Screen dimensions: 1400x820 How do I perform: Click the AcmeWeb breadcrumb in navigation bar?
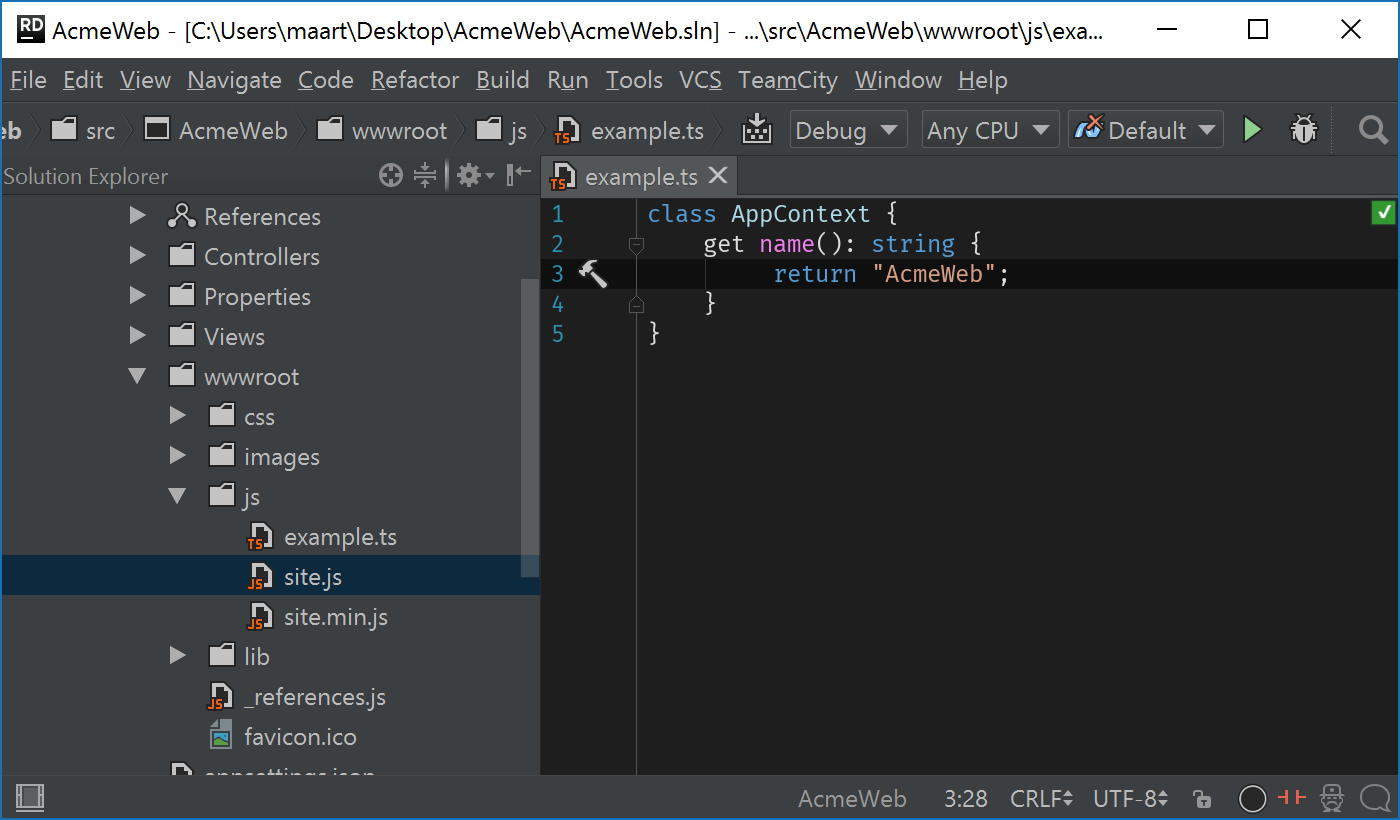pos(216,130)
